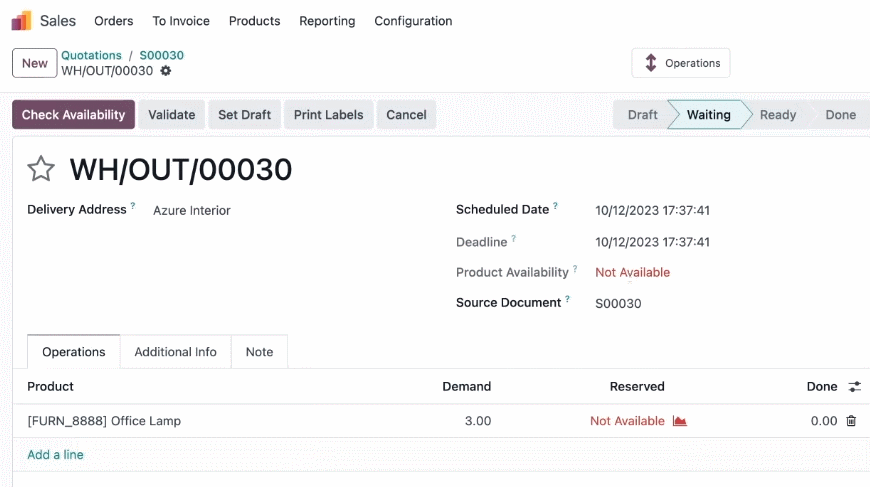870x487 pixels.
Task: Open the Orders menu
Action: click(x=114, y=21)
